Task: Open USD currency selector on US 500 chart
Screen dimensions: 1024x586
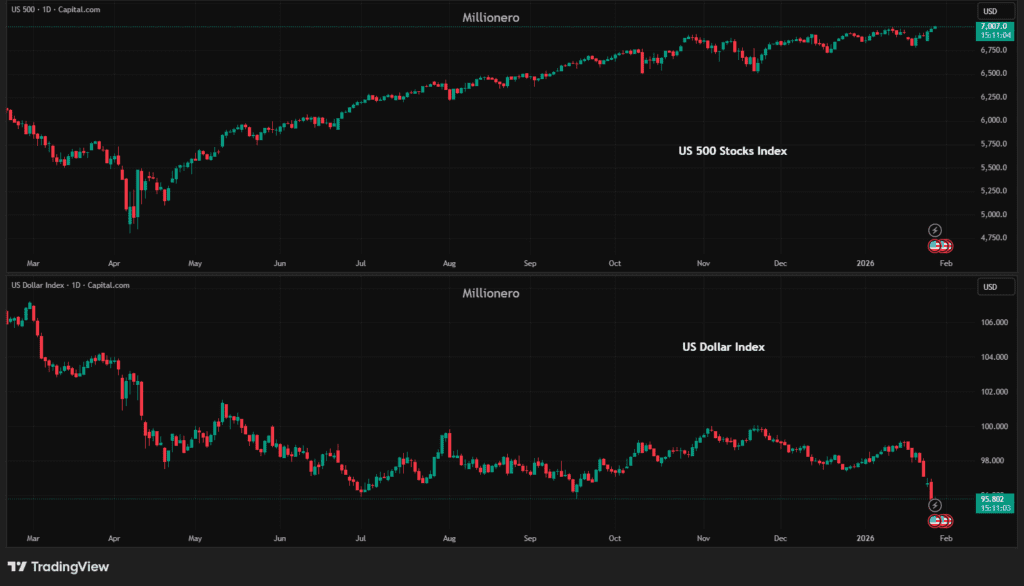Action: [990, 11]
